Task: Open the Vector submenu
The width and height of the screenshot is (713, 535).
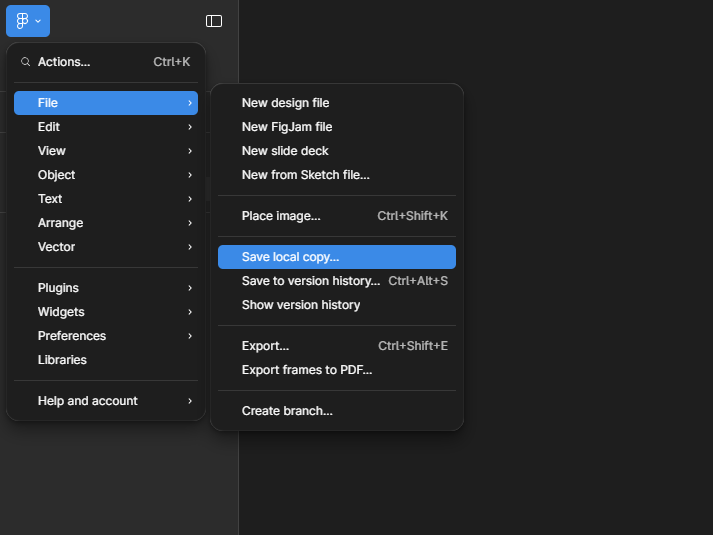Action: (106, 247)
